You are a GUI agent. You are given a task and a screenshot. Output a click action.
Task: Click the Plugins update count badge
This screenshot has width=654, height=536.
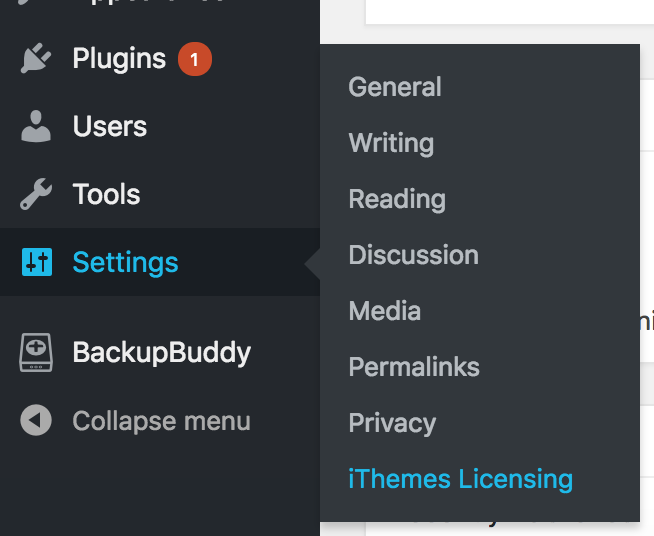[195, 59]
